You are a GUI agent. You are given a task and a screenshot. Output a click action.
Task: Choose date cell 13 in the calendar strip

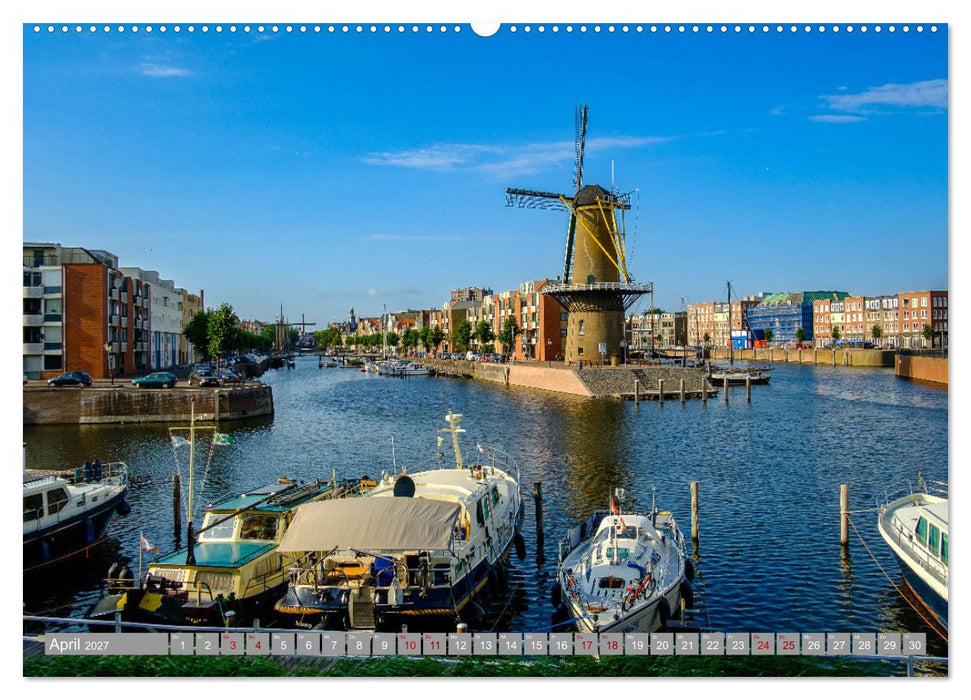[x=486, y=644]
